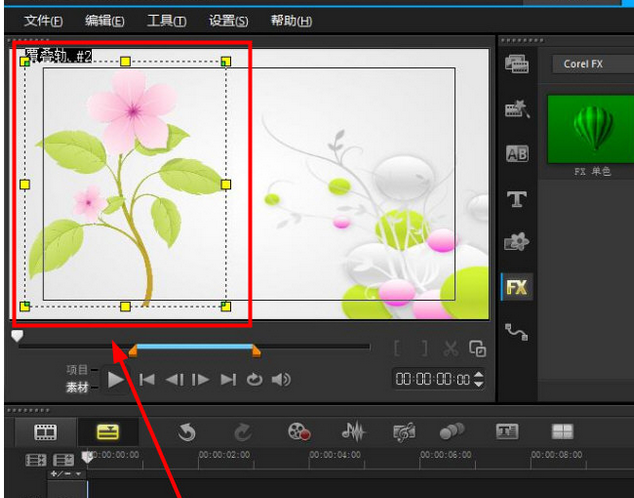Click the preview scrubber handle
The image size is (634, 498).
tap(17, 336)
